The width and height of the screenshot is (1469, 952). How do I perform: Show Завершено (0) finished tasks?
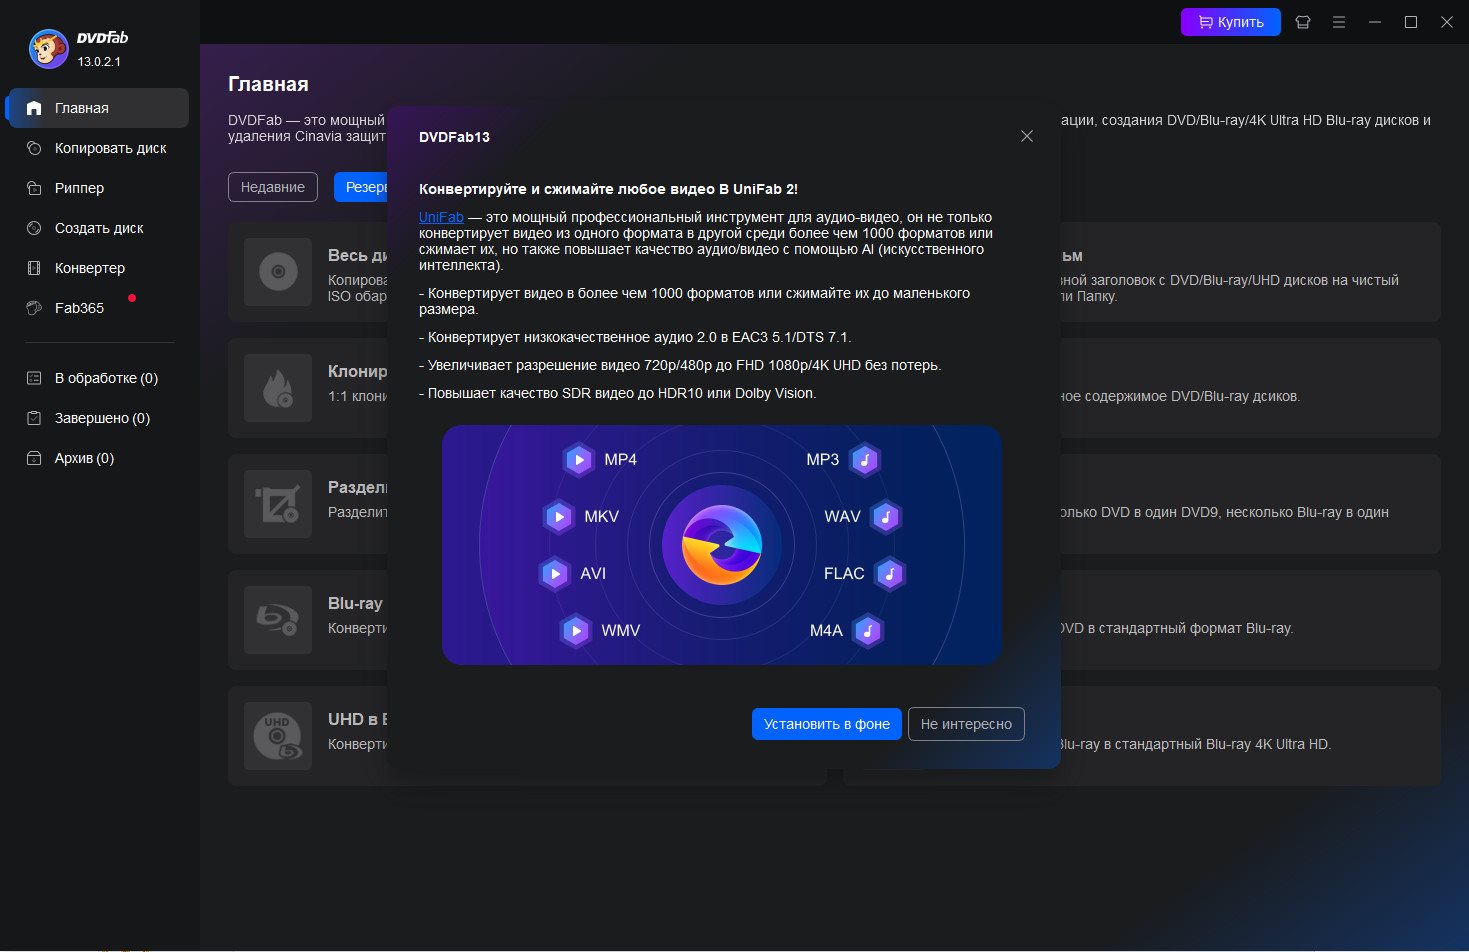[98, 418]
